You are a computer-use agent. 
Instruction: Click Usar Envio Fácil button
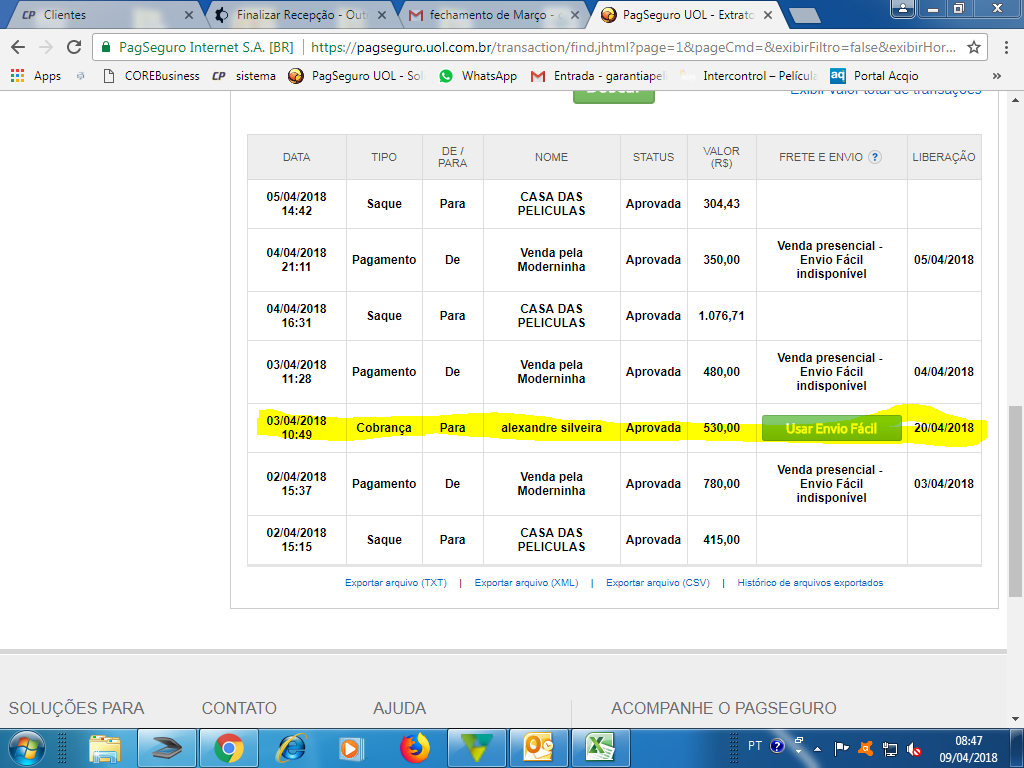[x=831, y=428]
